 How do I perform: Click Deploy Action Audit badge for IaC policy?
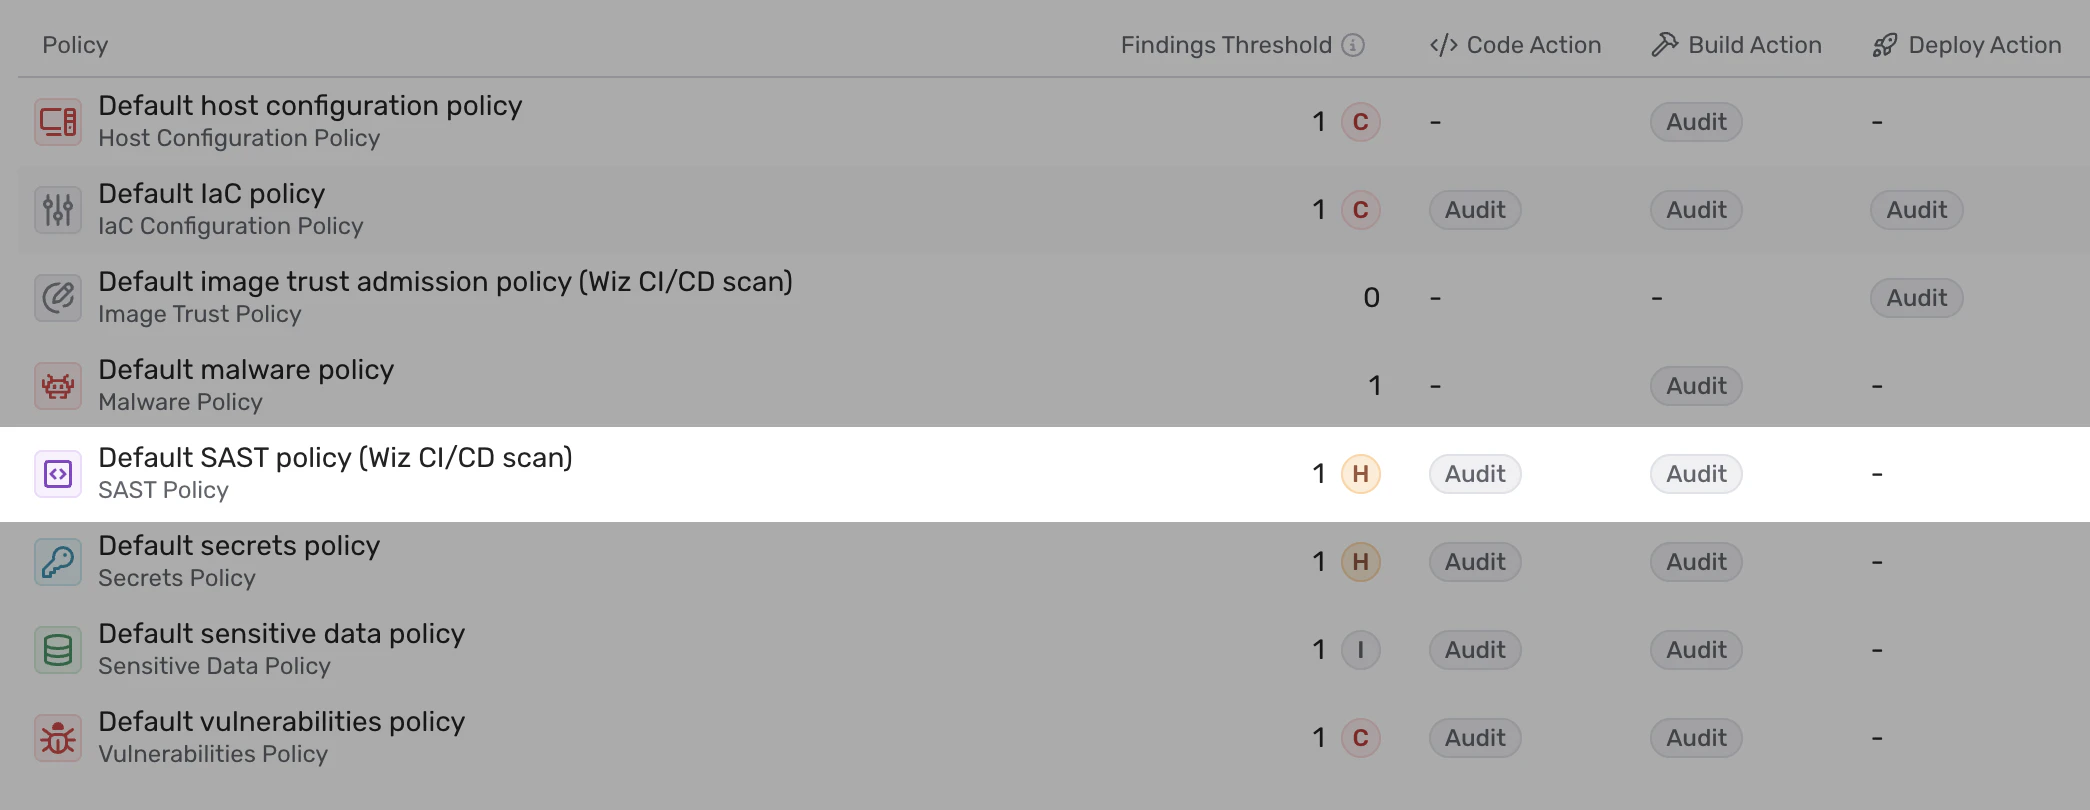(x=1916, y=210)
